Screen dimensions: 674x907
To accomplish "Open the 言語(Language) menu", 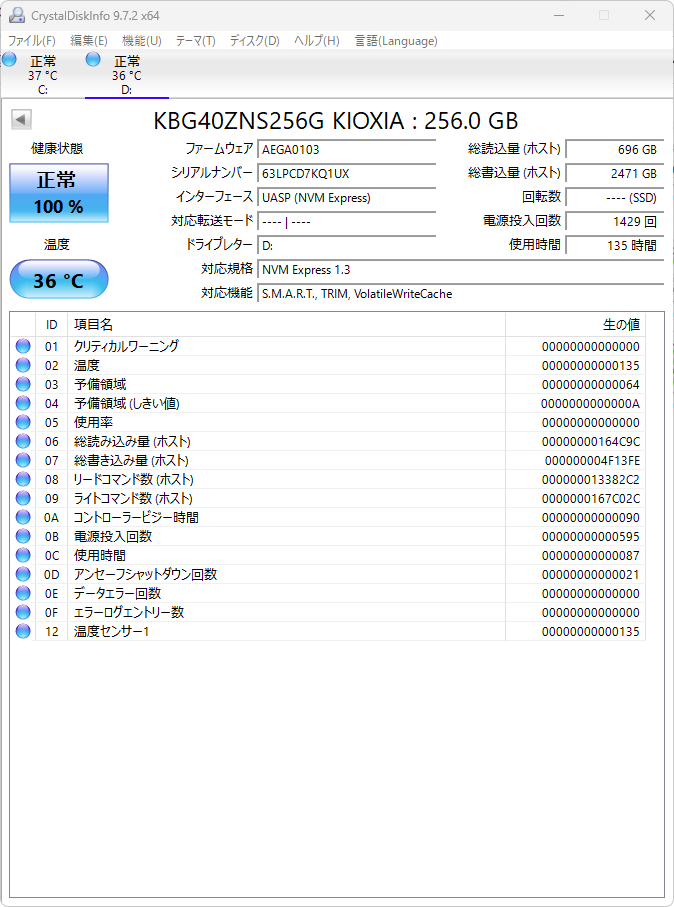I will coord(396,41).
